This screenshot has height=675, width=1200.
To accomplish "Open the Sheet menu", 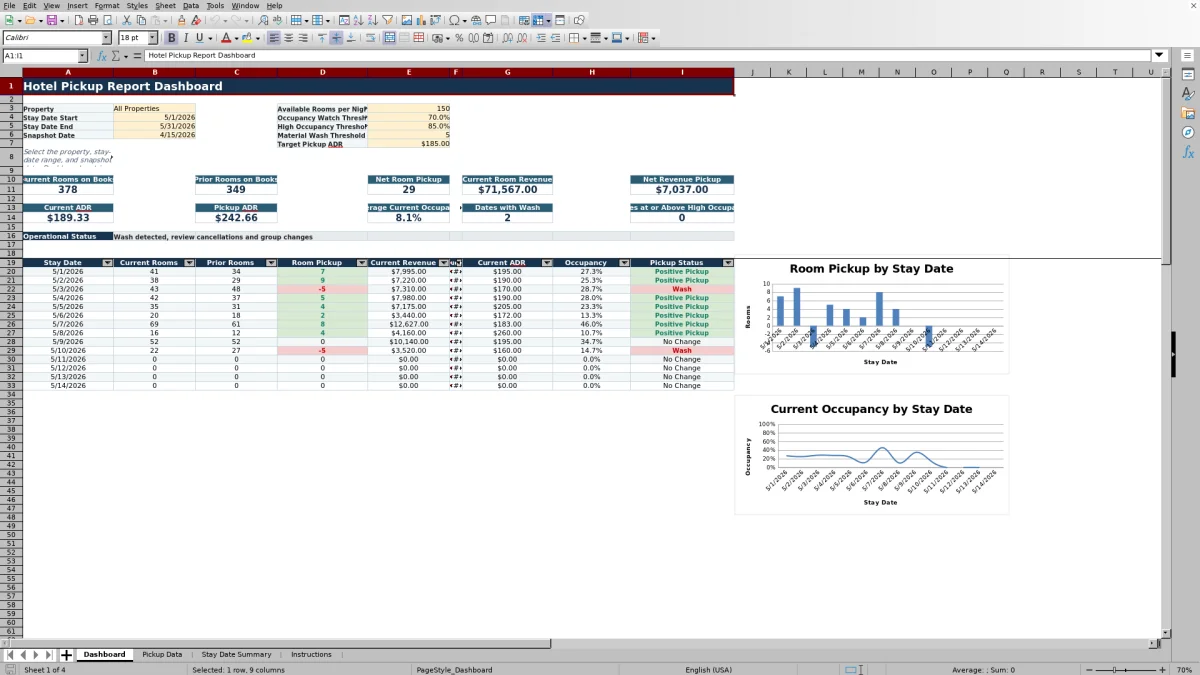I will click(165, 5).
